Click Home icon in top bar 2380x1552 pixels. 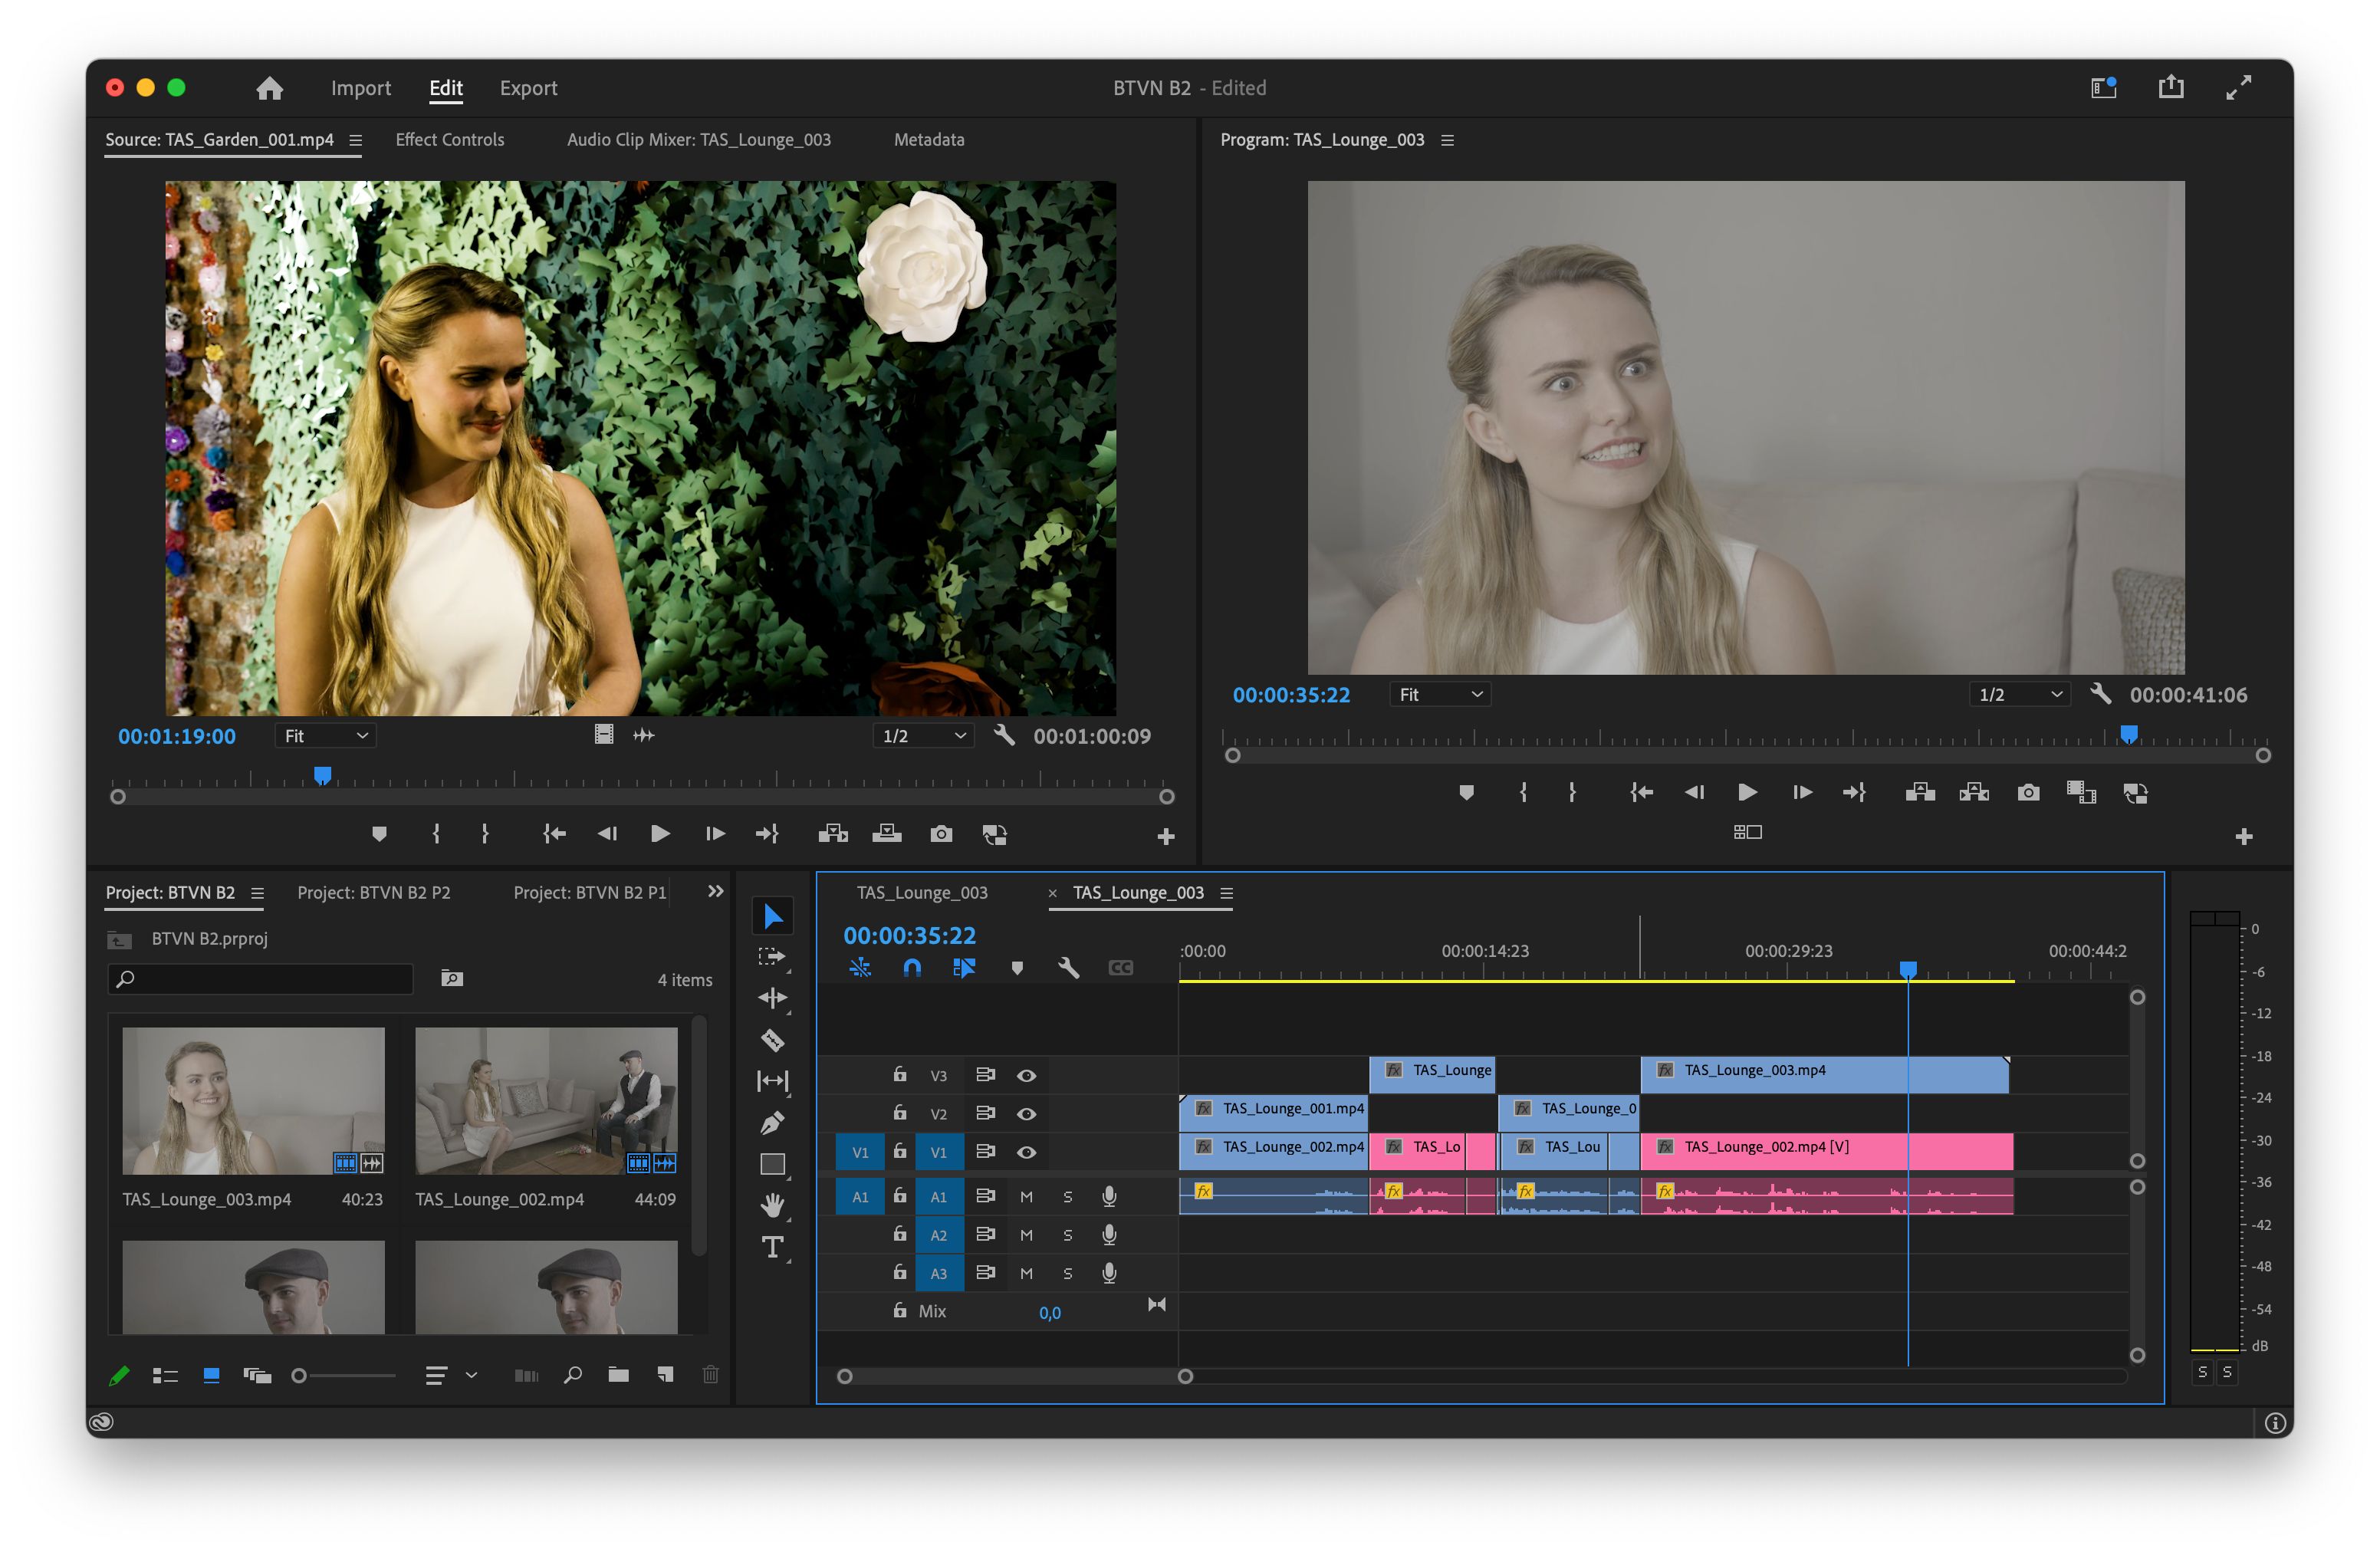point(269,88)
